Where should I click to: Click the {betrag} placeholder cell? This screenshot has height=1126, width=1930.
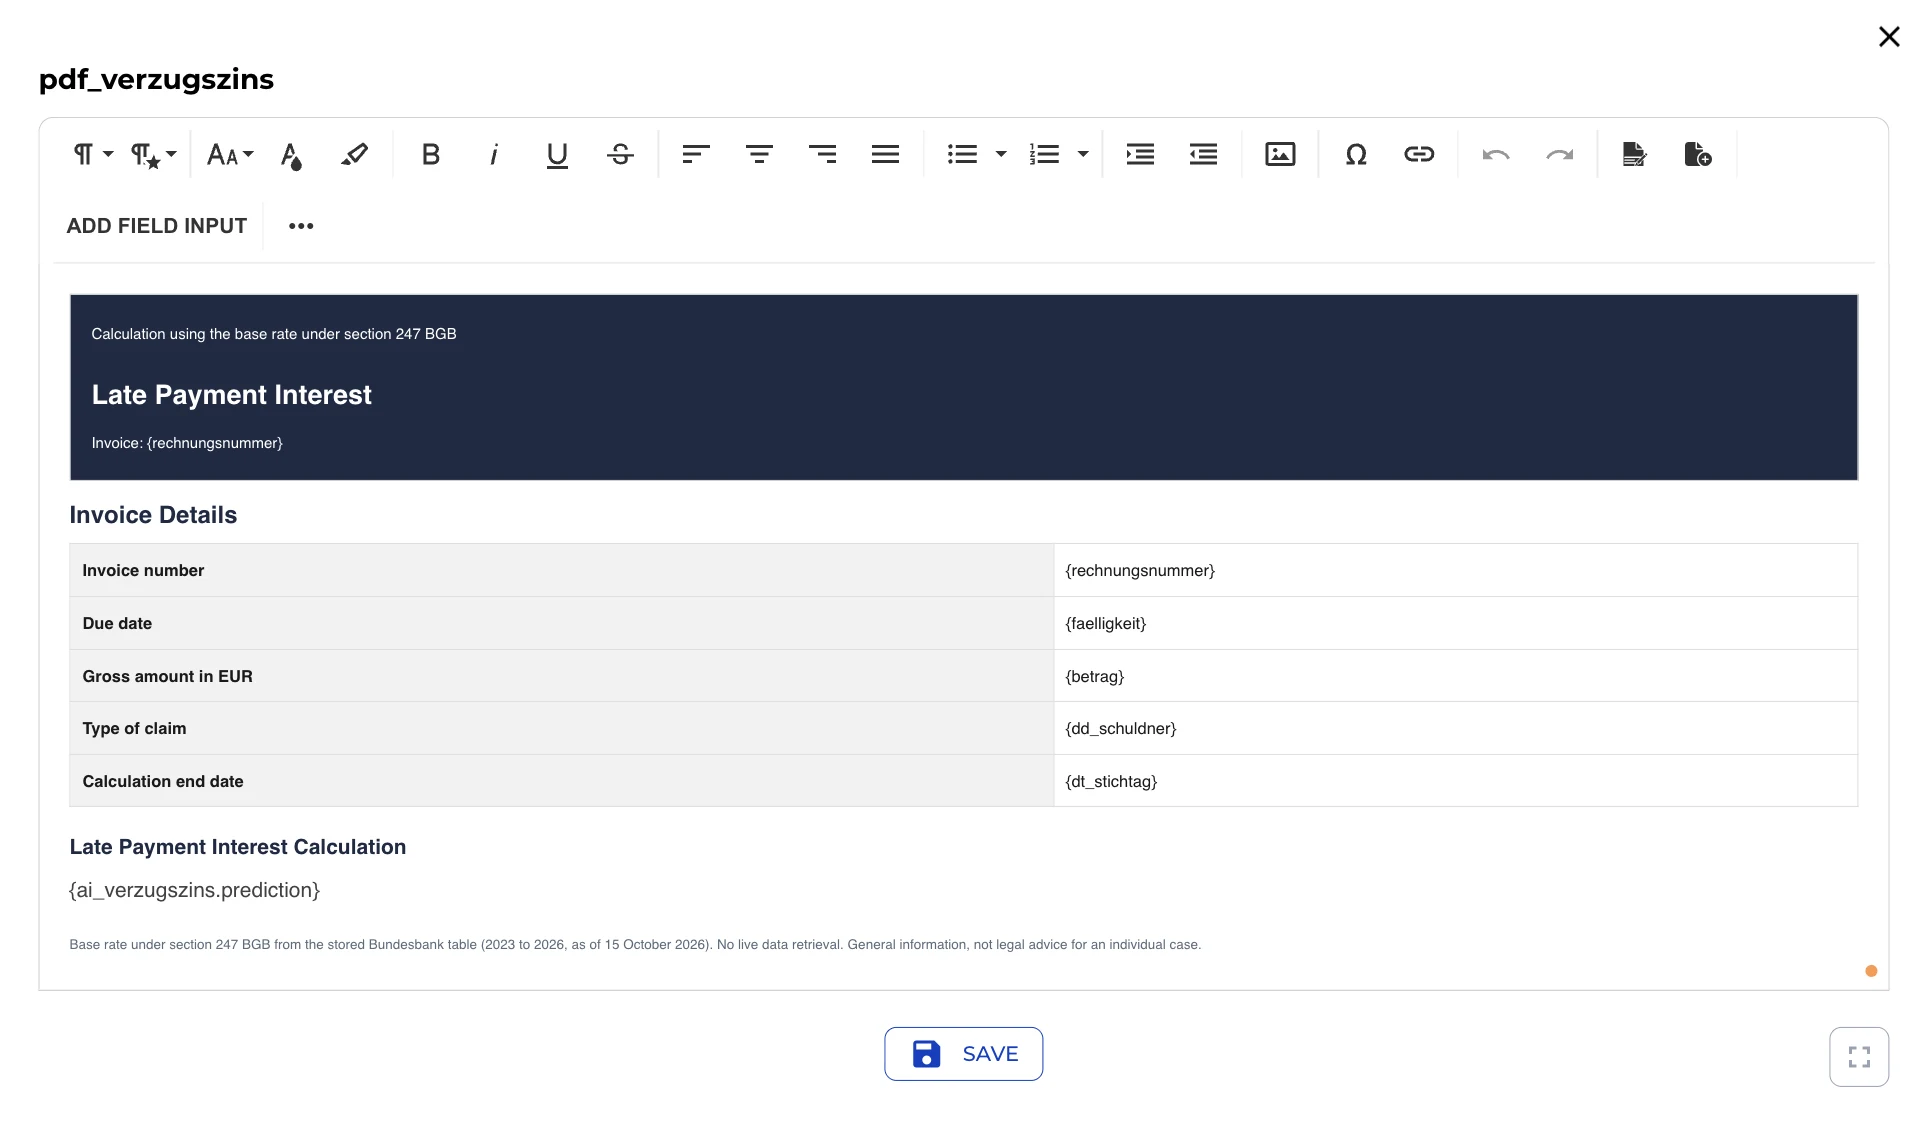point(1455,676)
